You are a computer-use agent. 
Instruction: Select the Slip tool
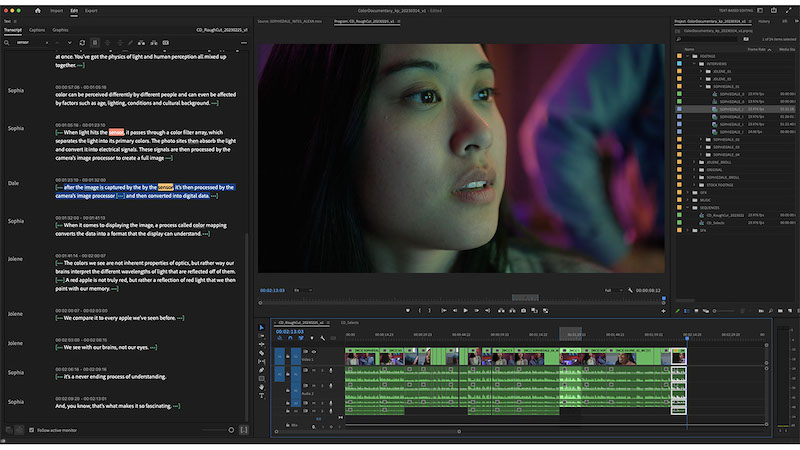point(262,362)
